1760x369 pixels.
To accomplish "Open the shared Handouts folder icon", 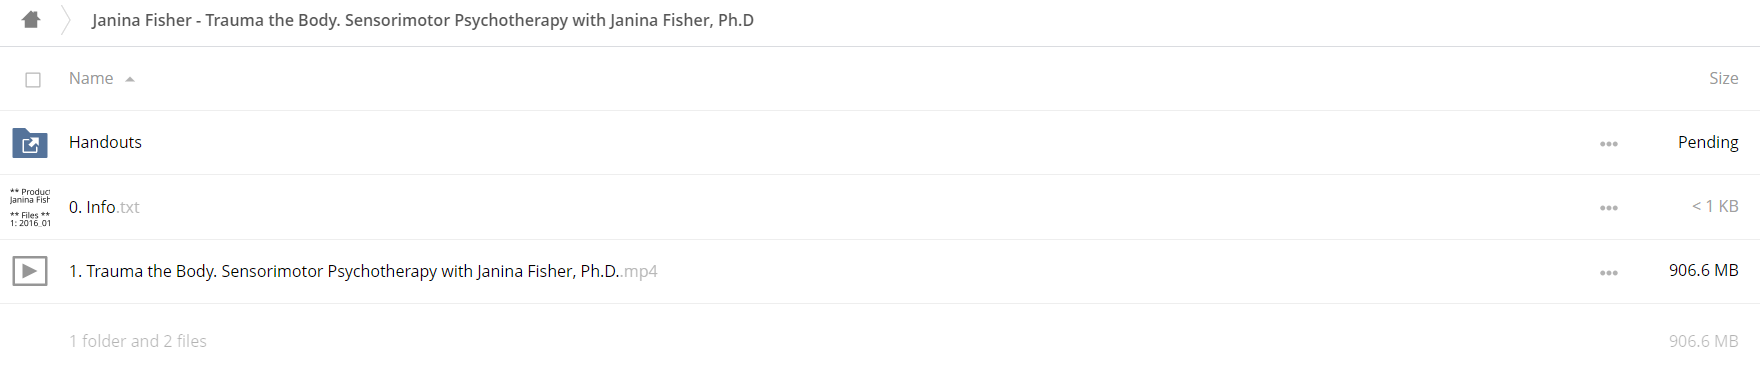I will [x=30, y=143].
